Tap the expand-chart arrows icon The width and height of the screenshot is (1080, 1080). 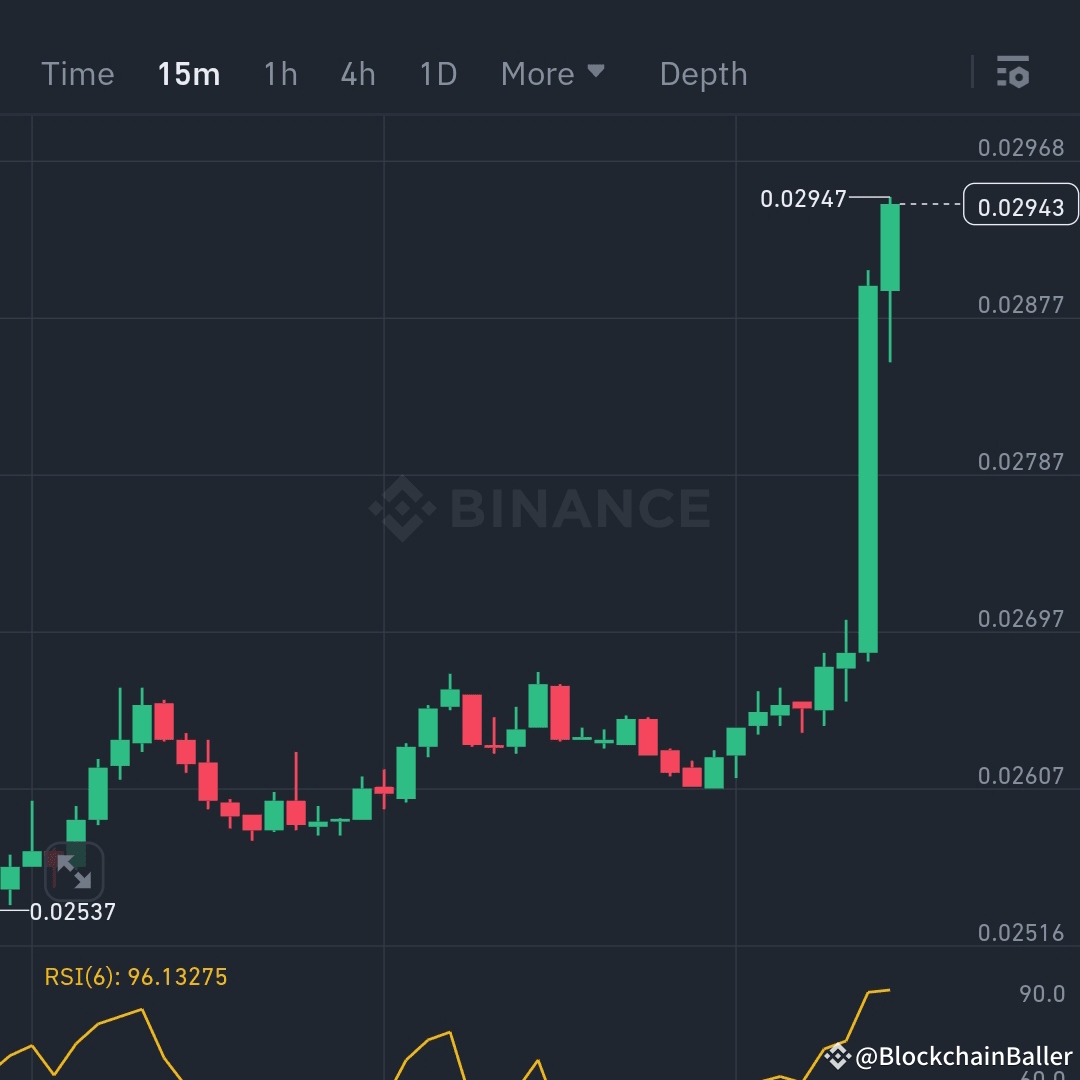click(73, 872)
